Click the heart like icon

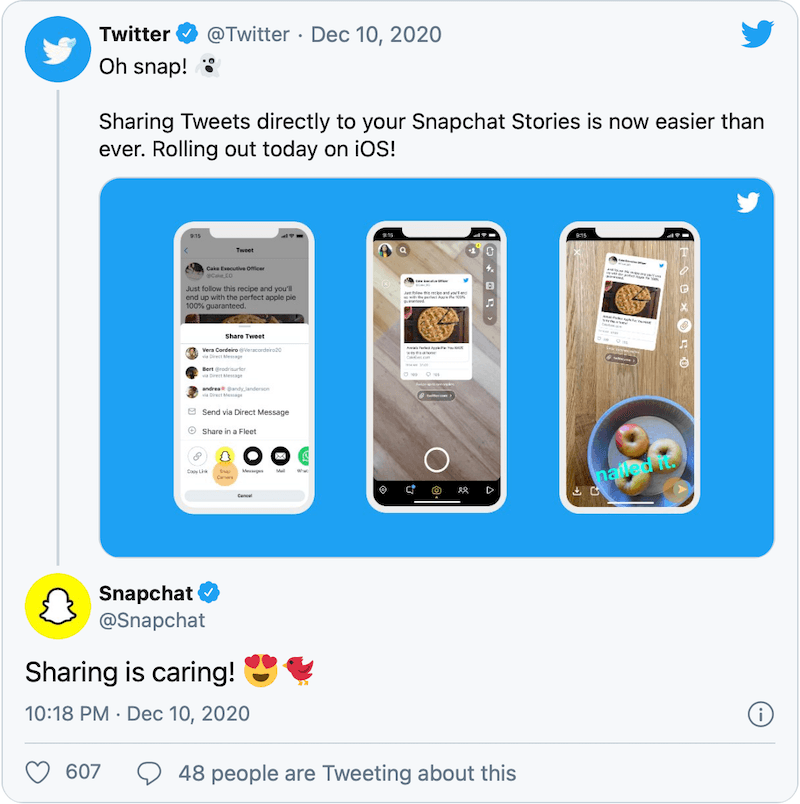(38, 772)
